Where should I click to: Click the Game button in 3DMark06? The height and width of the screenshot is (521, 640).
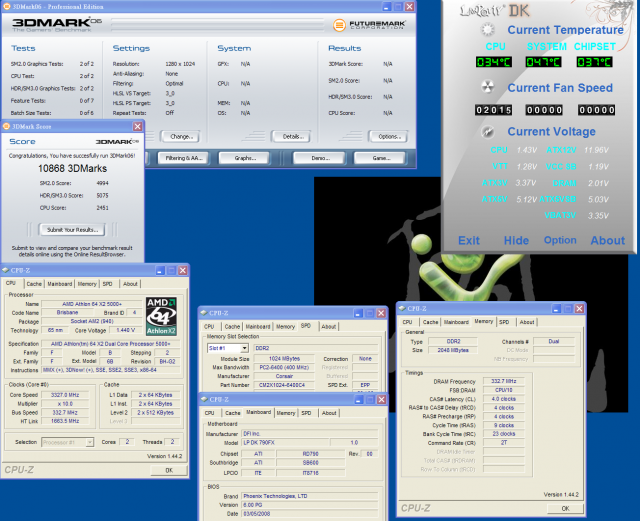pyautogui.click(x=380, y=158)
